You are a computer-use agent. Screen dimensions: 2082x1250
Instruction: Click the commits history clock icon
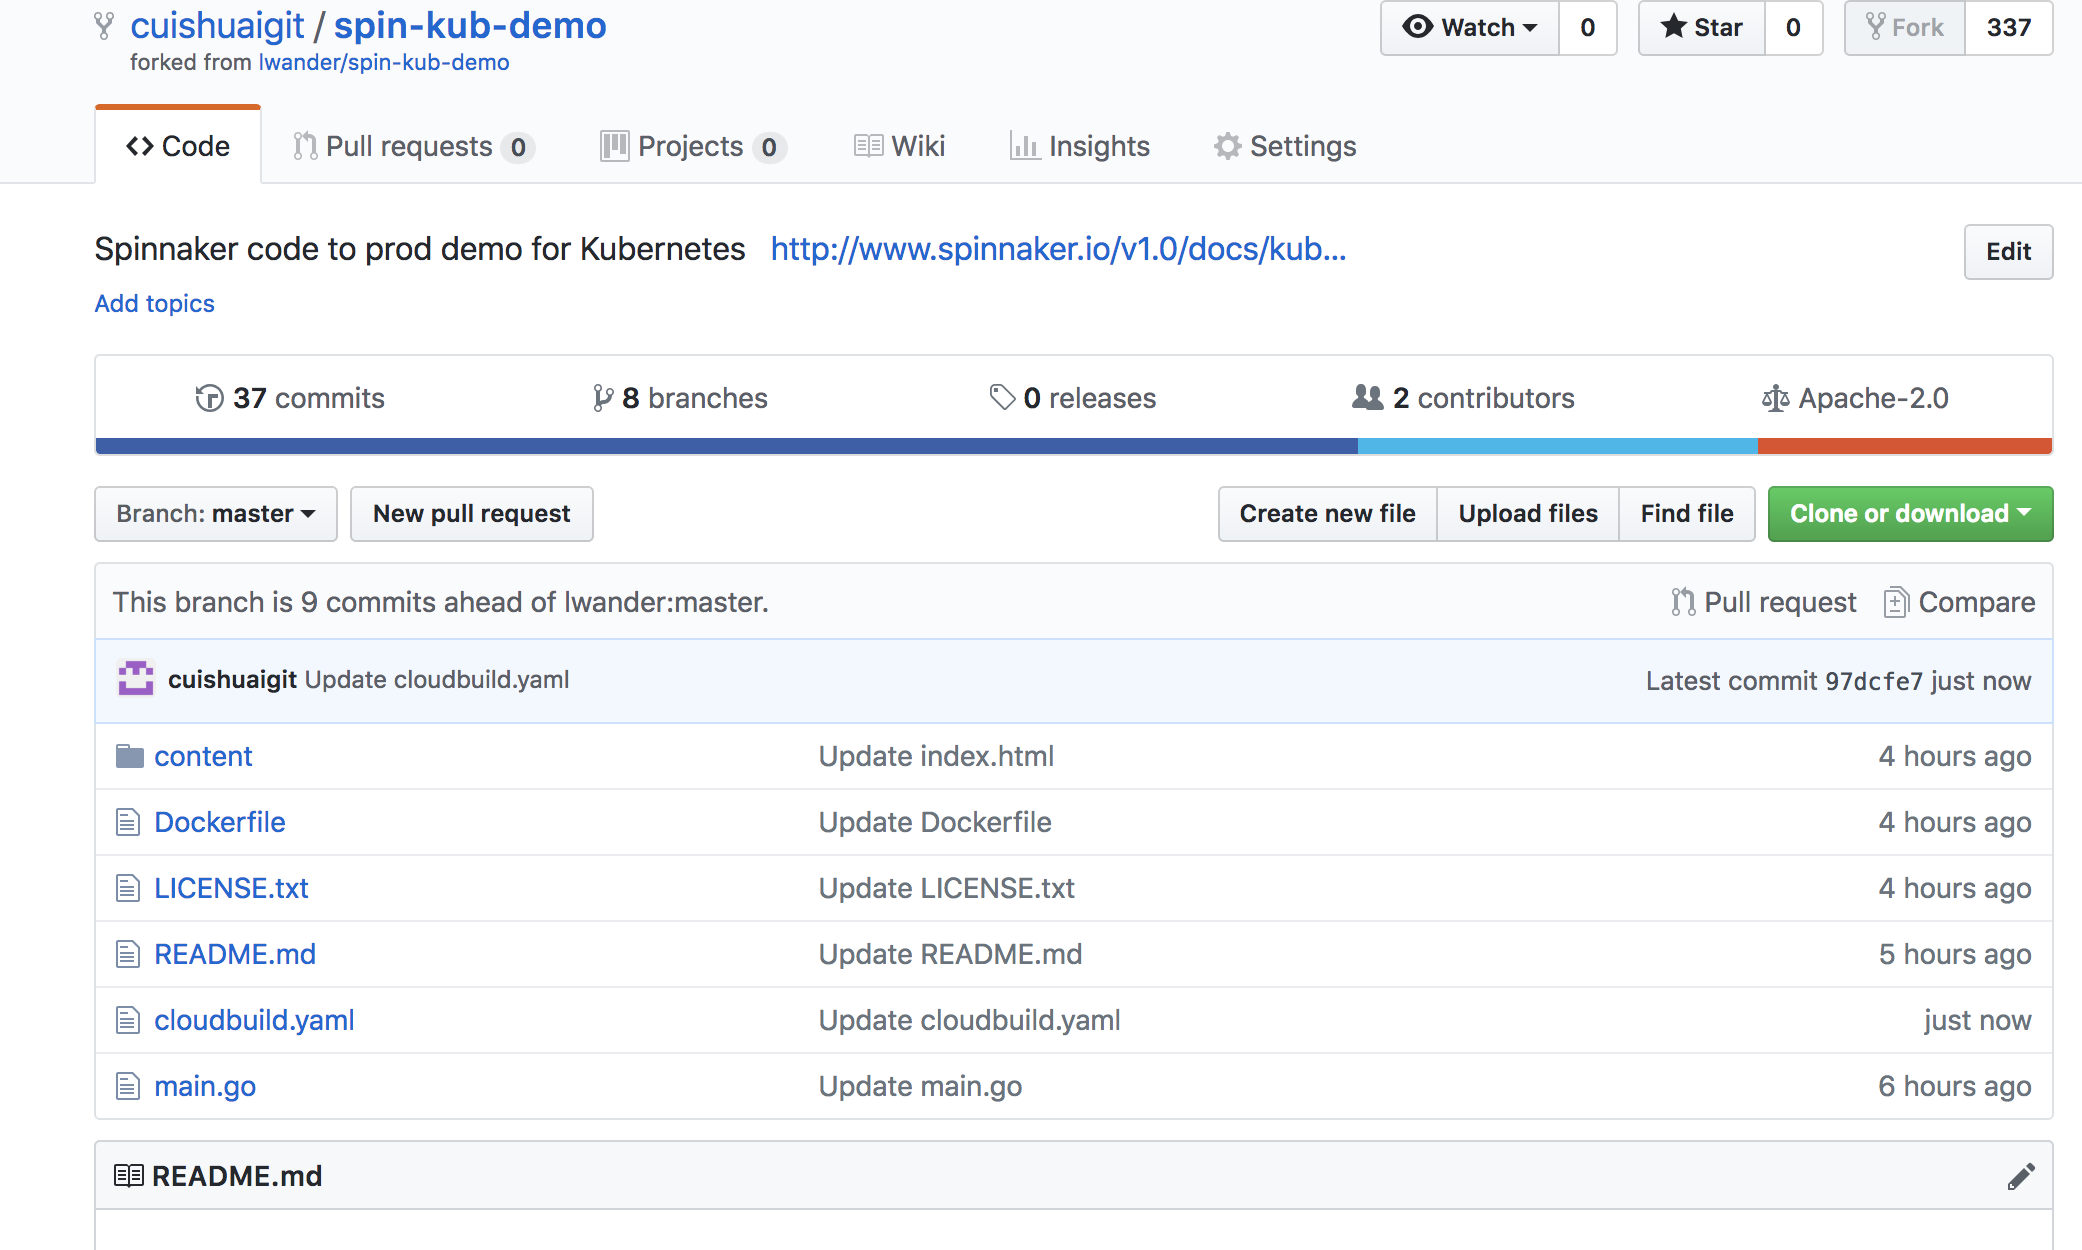click(209, 398)
